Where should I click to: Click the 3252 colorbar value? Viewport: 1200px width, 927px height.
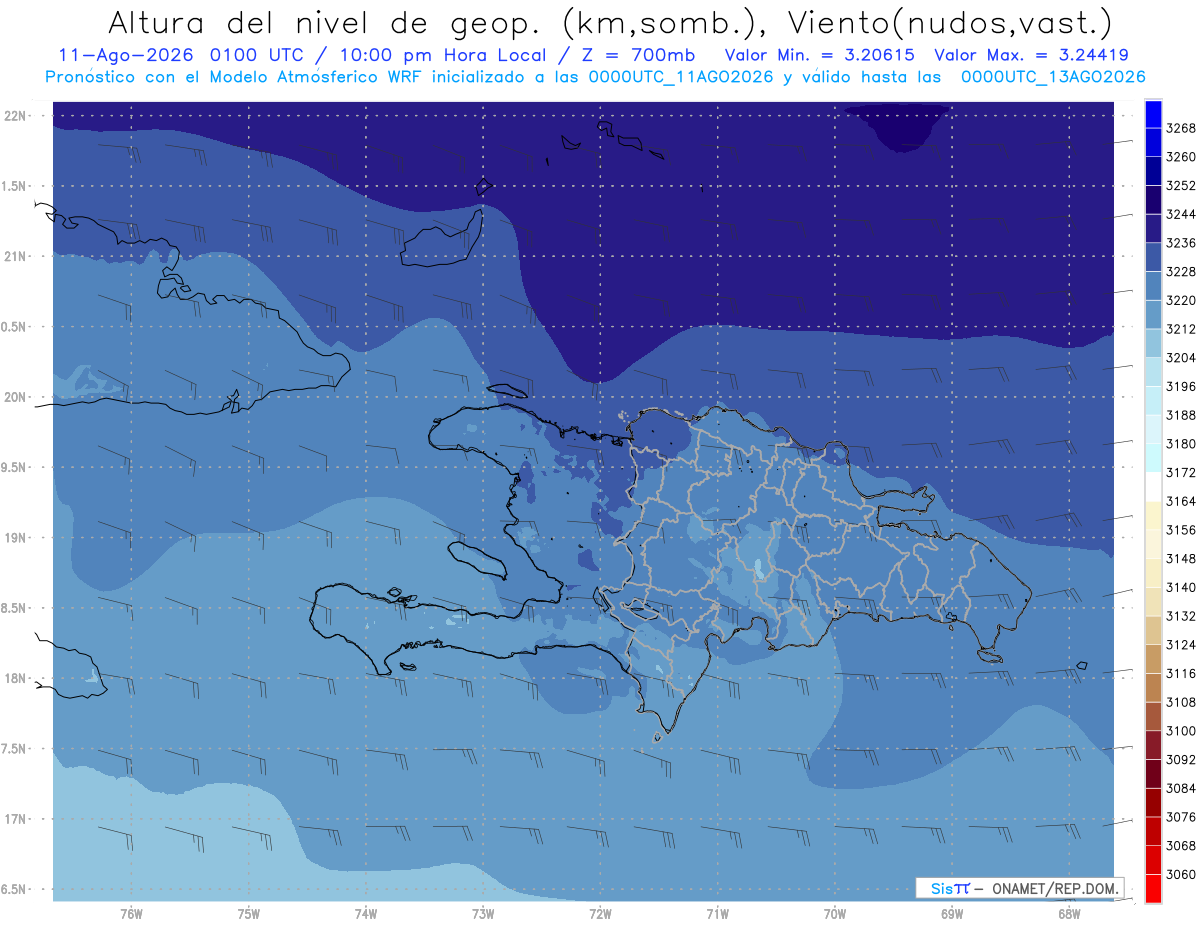[x=1181, y=186]
